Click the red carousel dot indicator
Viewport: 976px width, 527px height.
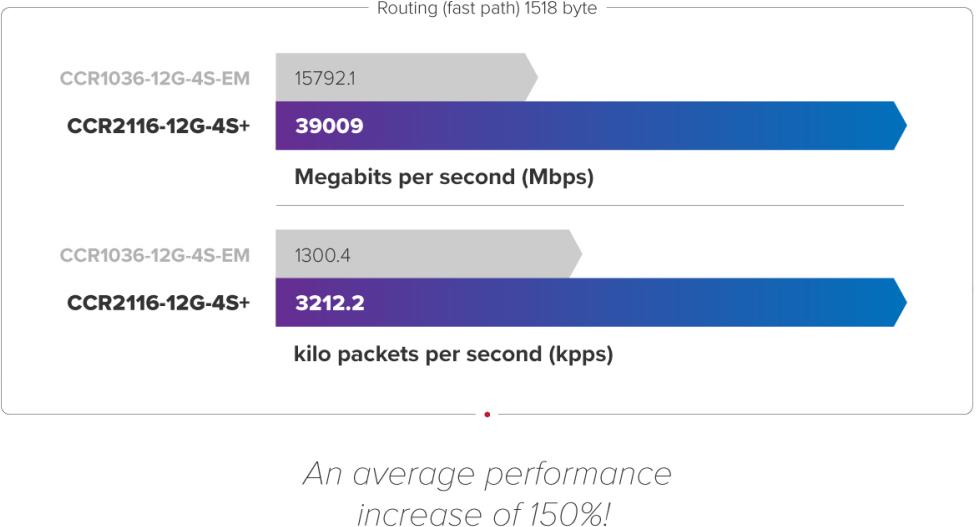click(487, 414)
